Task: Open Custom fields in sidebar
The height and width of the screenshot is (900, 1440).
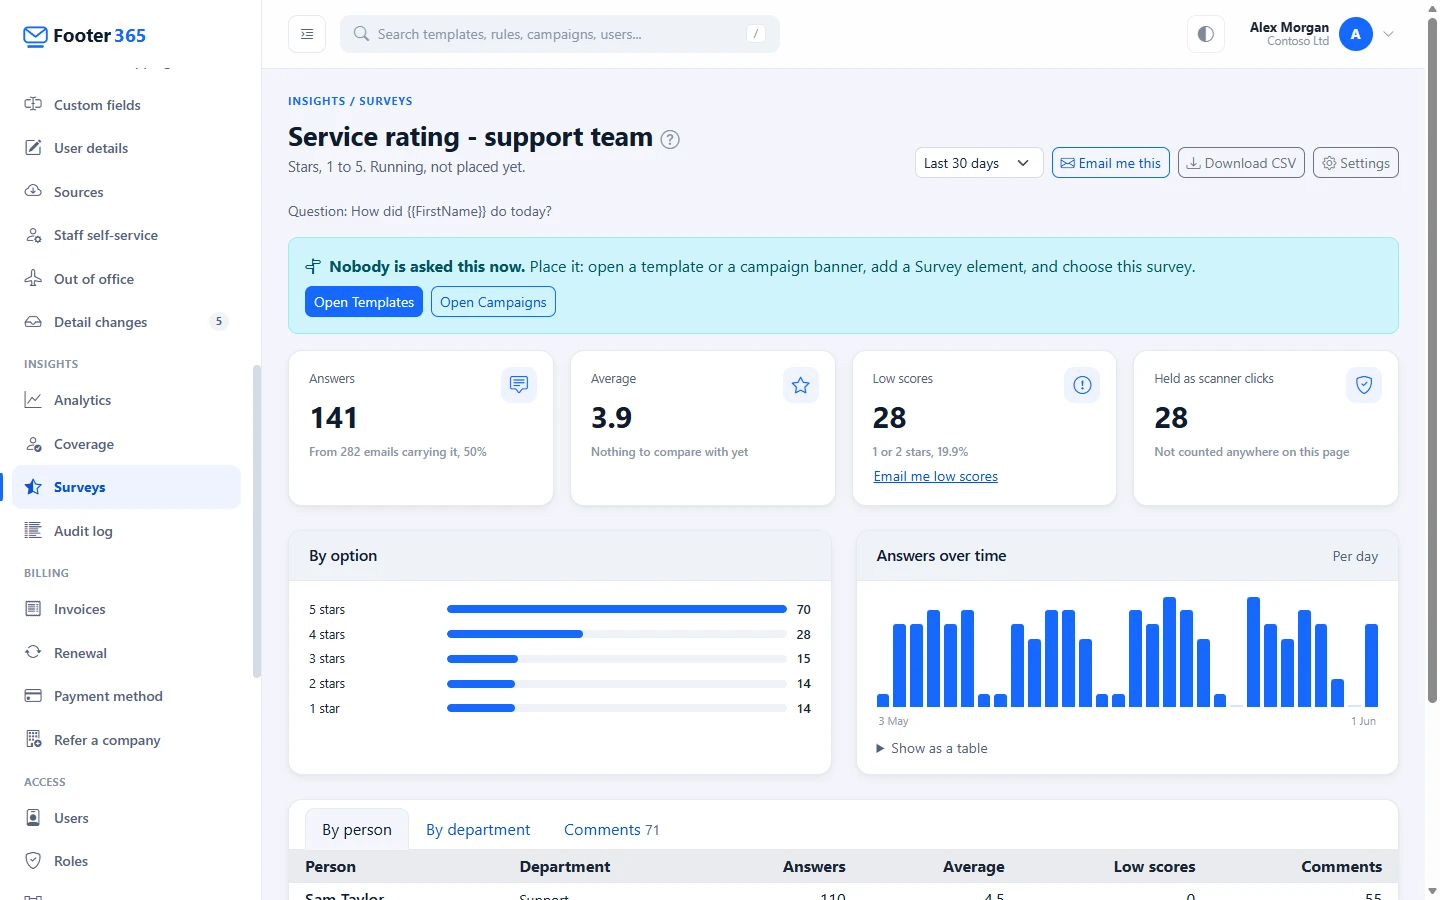Action: pyautogui.click(x=126, y=105)
